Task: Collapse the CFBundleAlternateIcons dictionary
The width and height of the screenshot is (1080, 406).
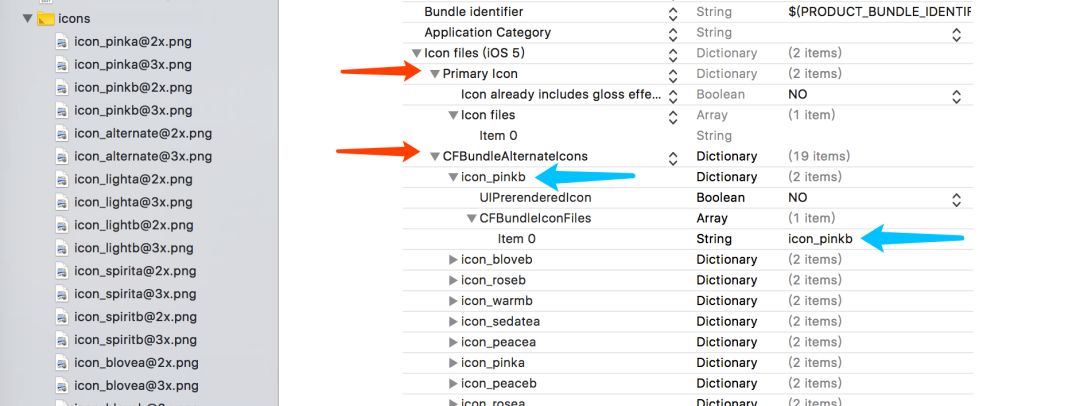Action: click(435, 156)
